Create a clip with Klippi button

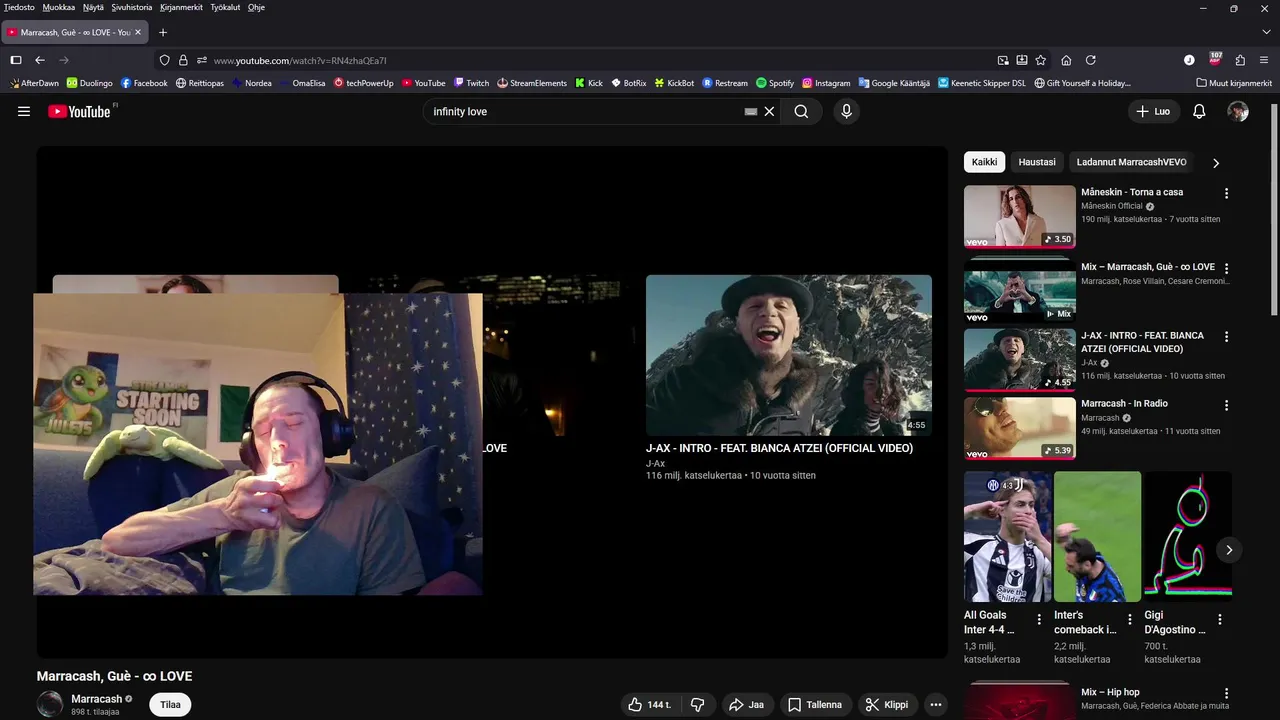coord(887,705)
